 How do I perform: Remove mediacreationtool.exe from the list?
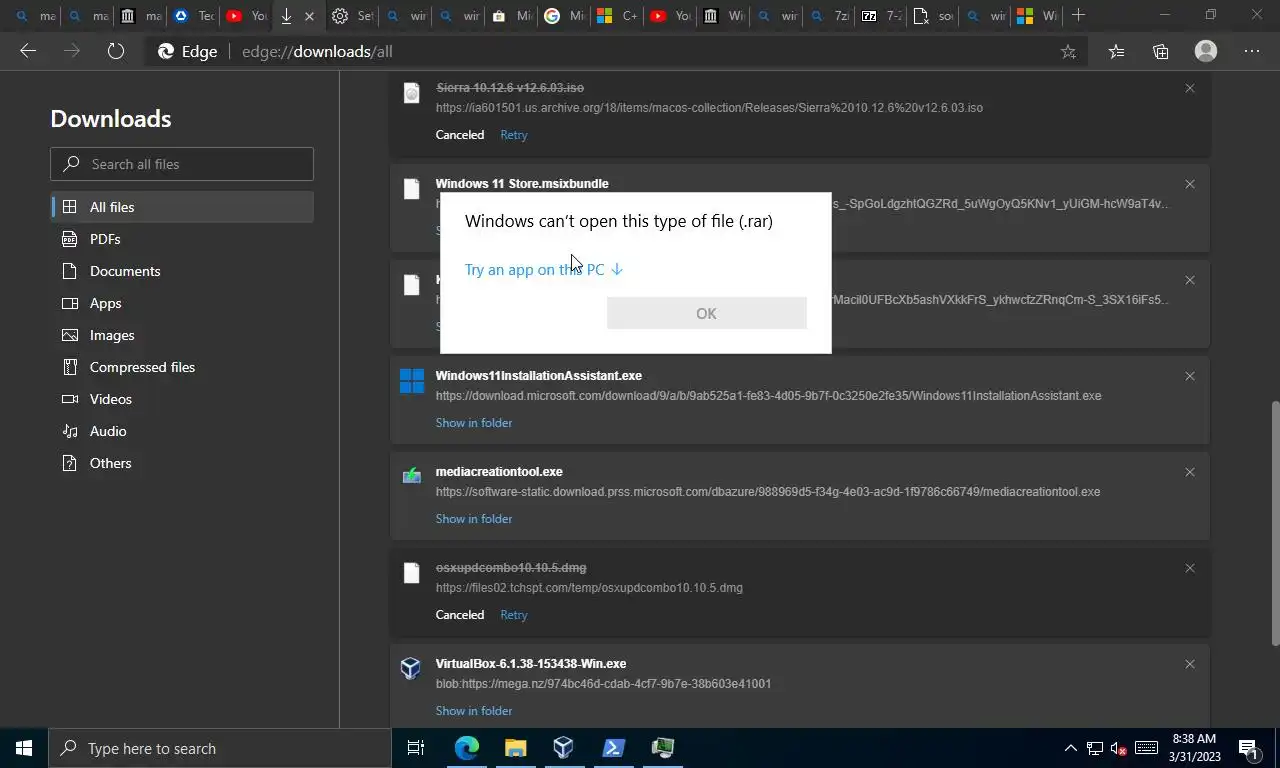pyautogui.click(x=1190, y=472)
